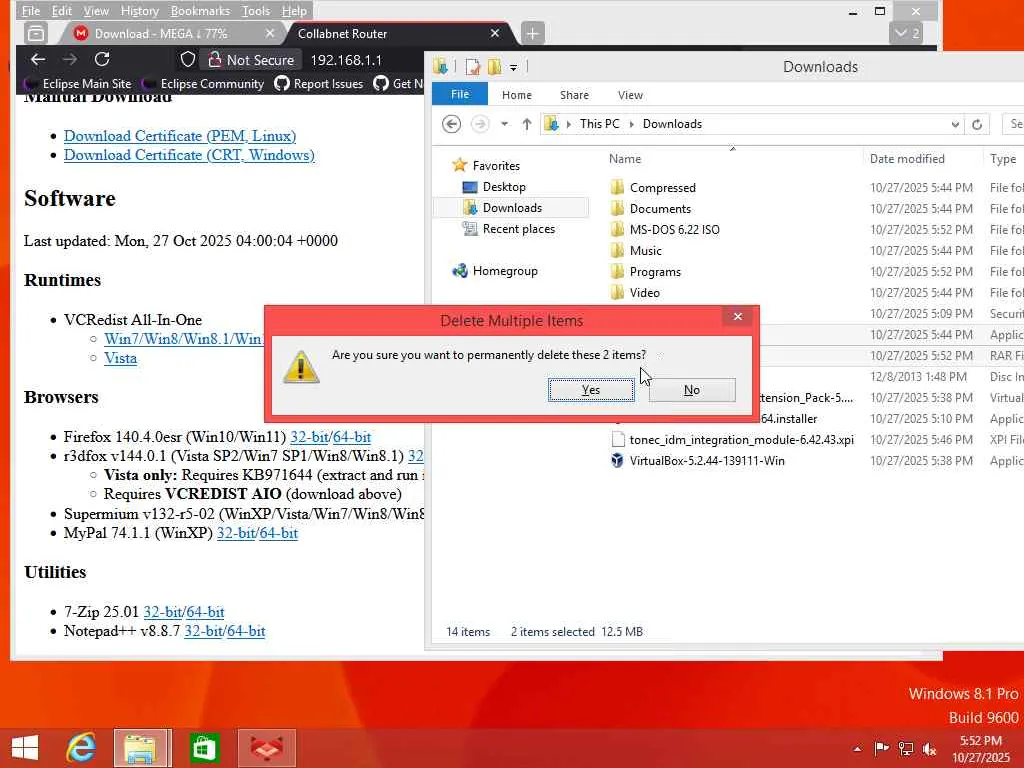
Task: Select the tonec_idm_integration_module xpi file
Action: pos(741,440)
